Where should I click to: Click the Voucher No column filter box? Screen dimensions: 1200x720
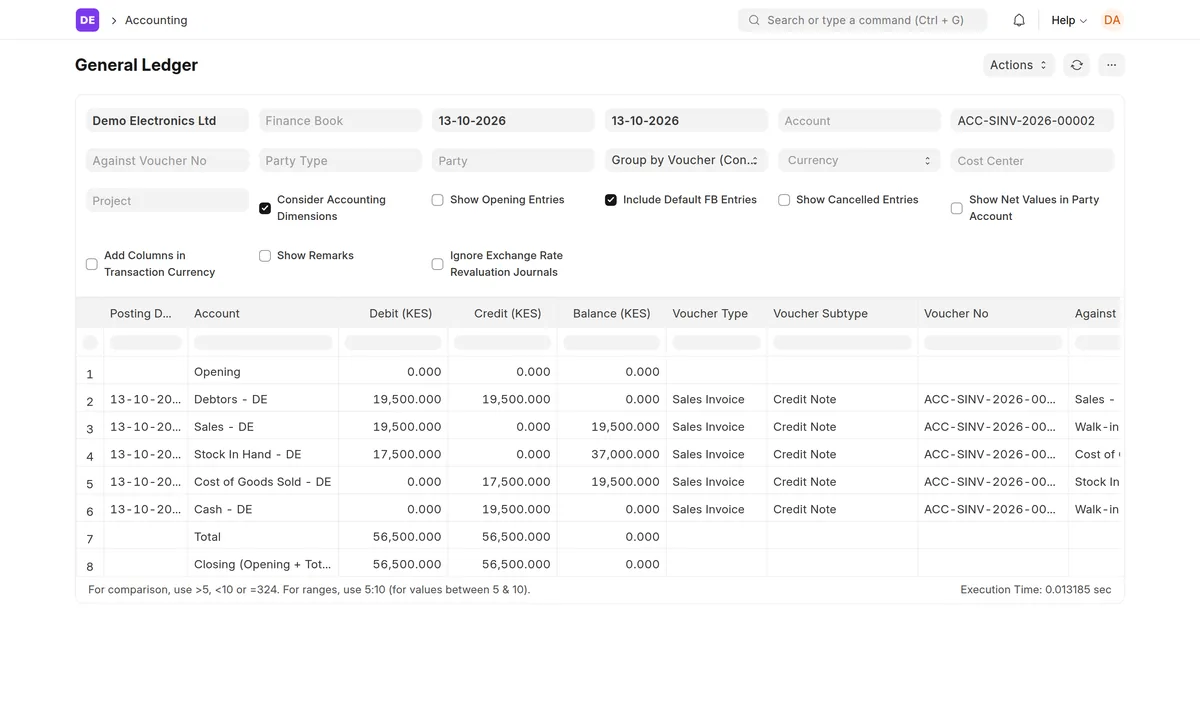[x=993, y=342]
